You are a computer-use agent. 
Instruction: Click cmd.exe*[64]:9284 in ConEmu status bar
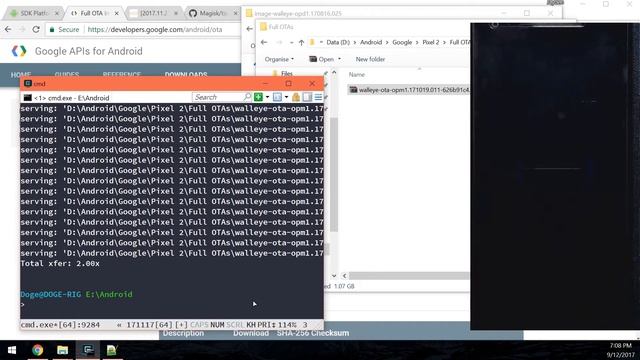click(x=60, y=325)
